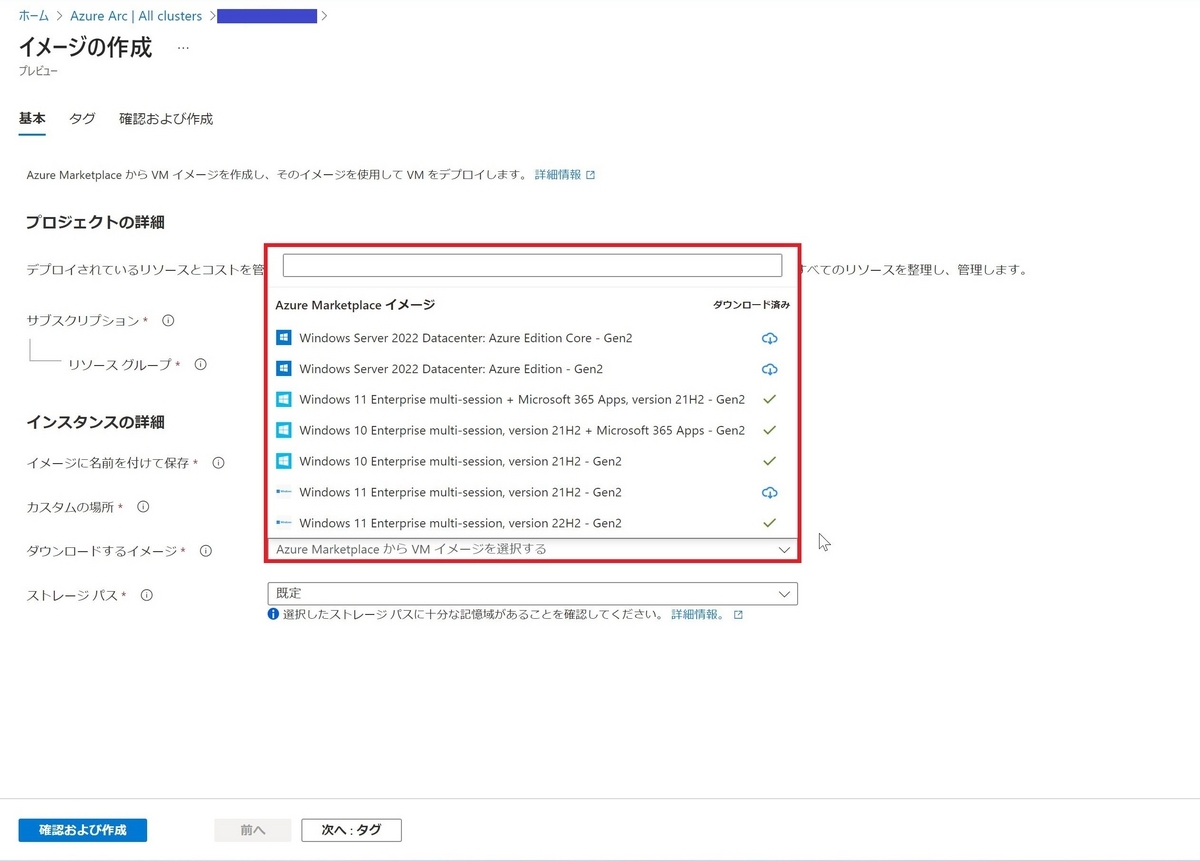Click info icon next to カスタムの場所

143,507
